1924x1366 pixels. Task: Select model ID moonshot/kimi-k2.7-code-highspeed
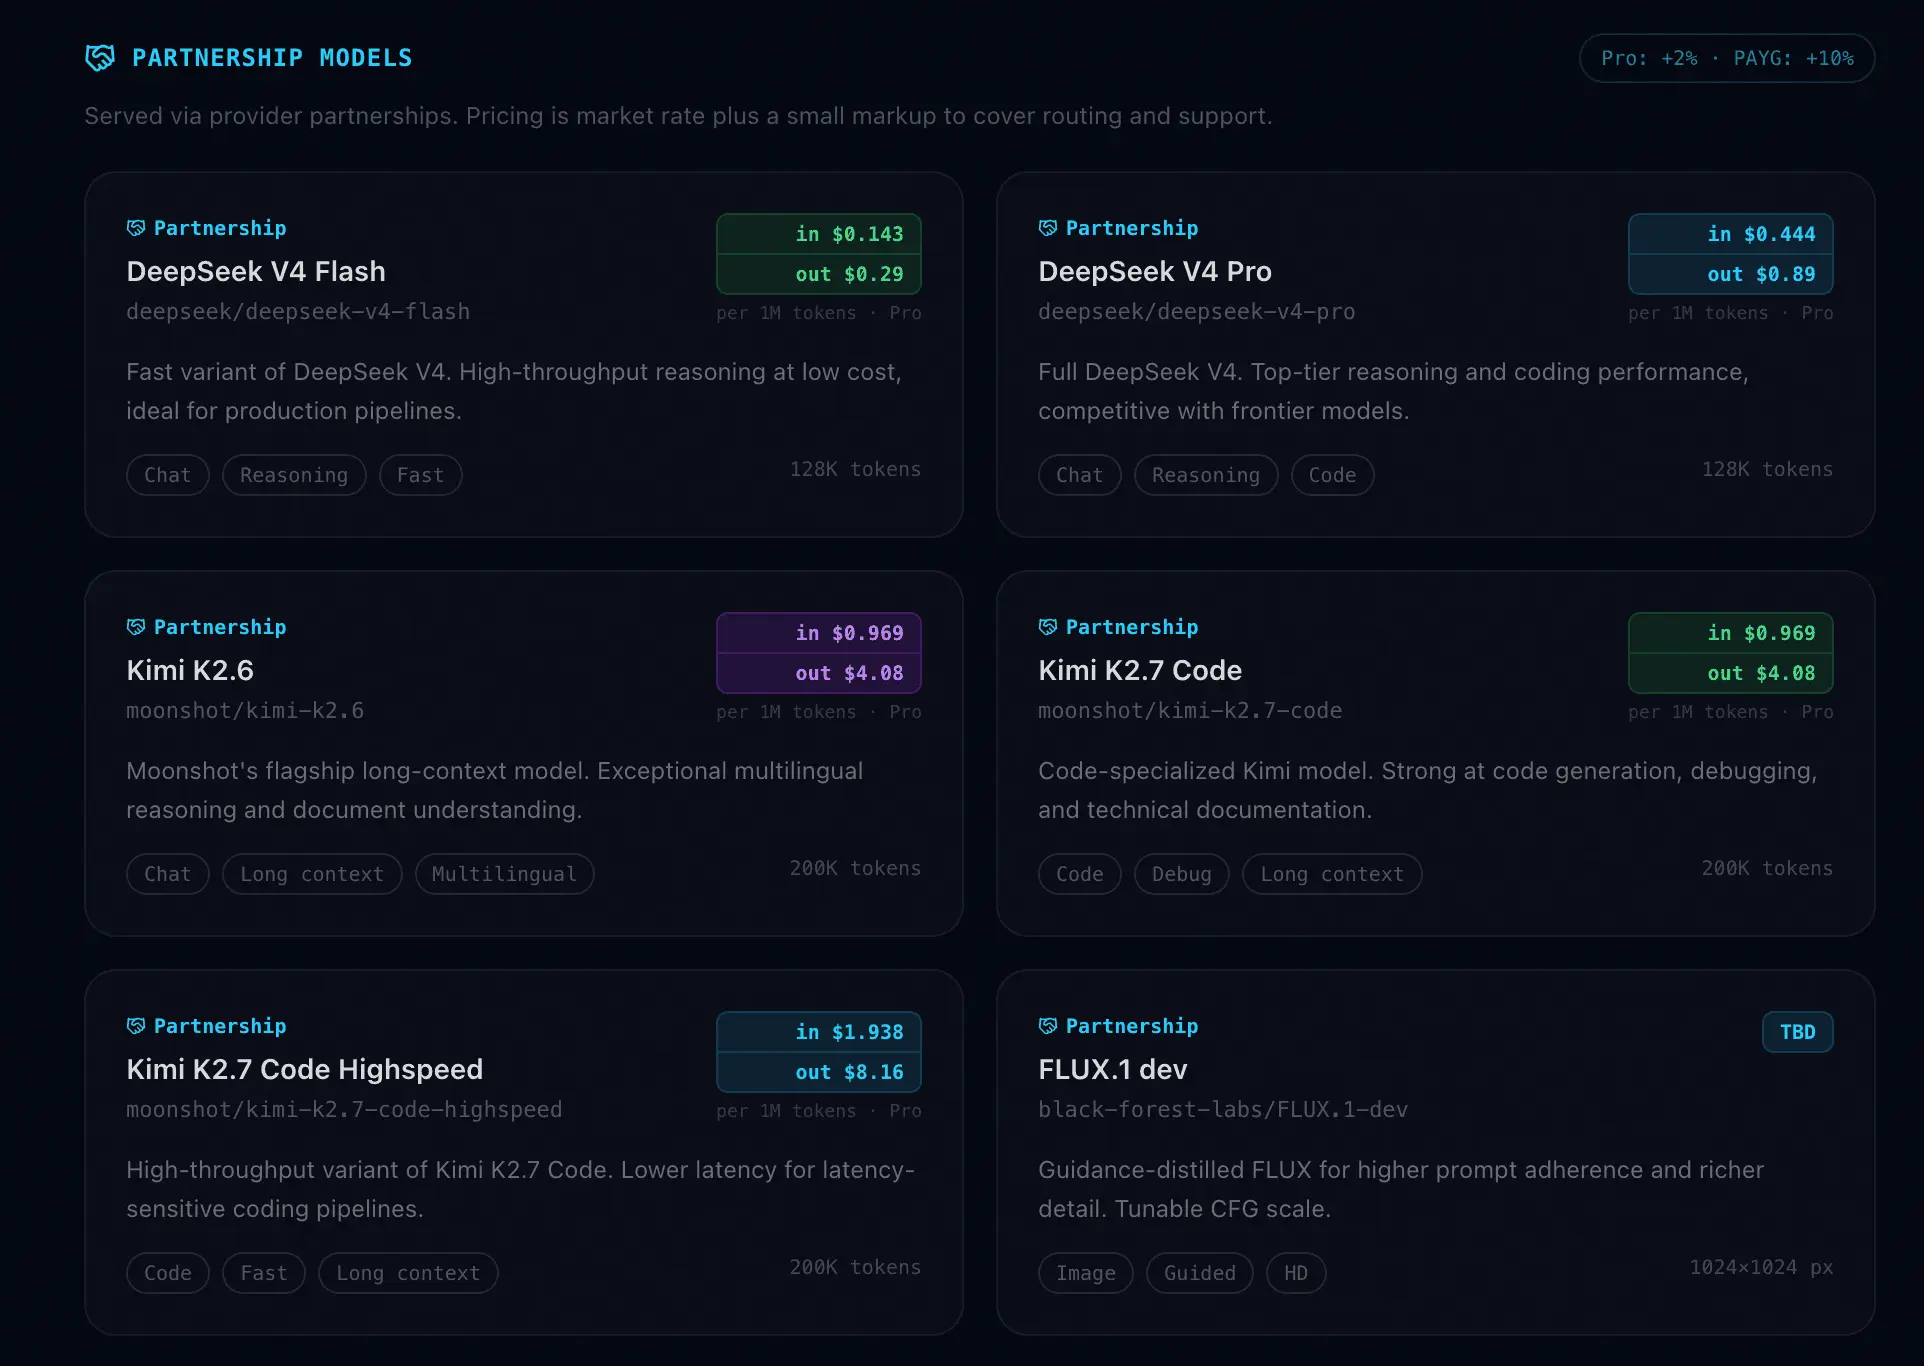(344, 1110)
